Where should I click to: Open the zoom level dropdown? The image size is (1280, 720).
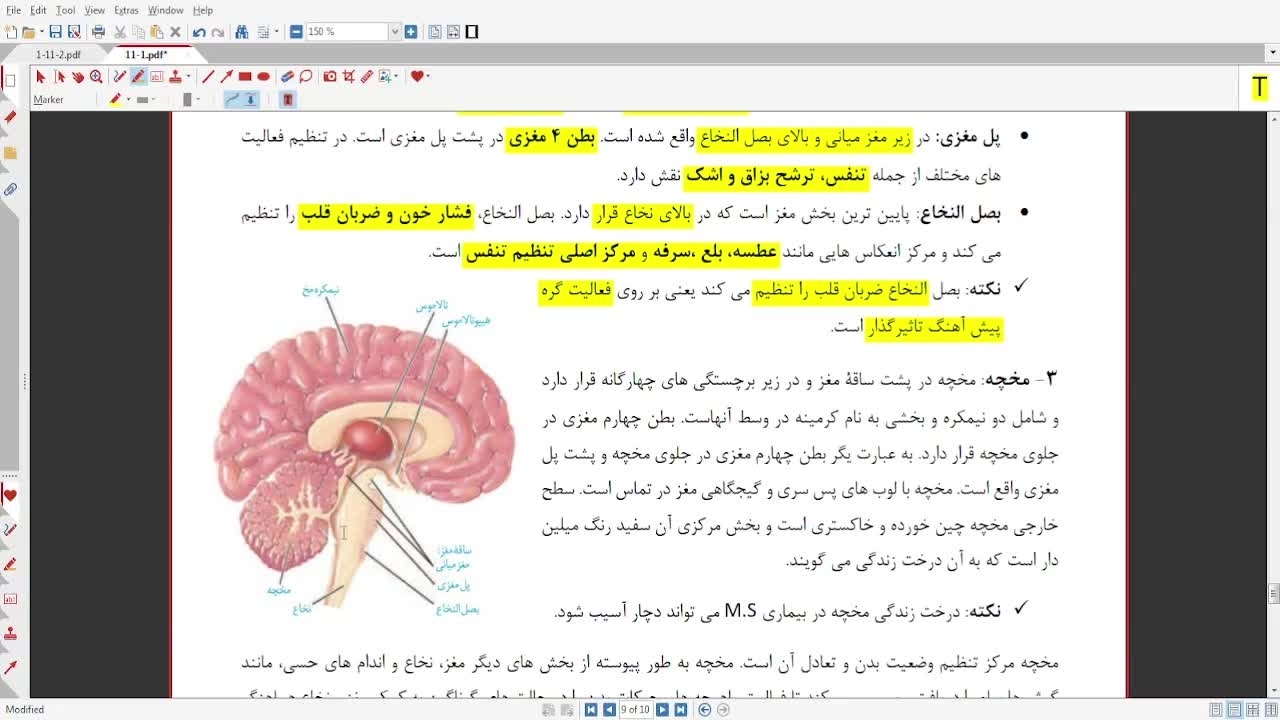point(395,32)
